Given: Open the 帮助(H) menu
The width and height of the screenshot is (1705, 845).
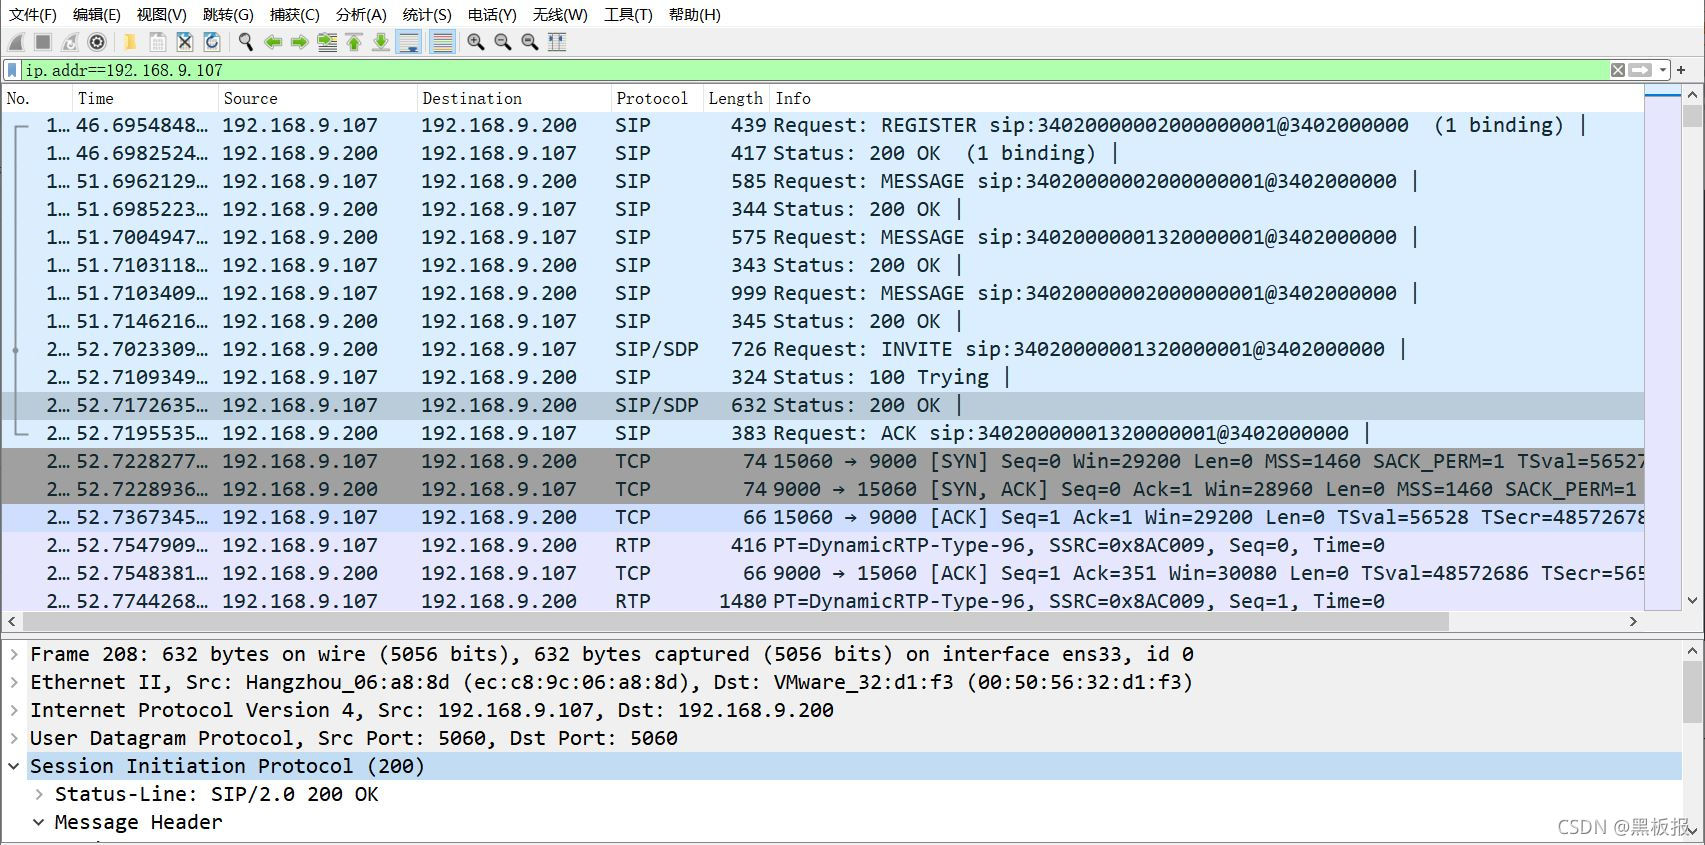Looking at the screenshot, I should click(x=694, y=14).
